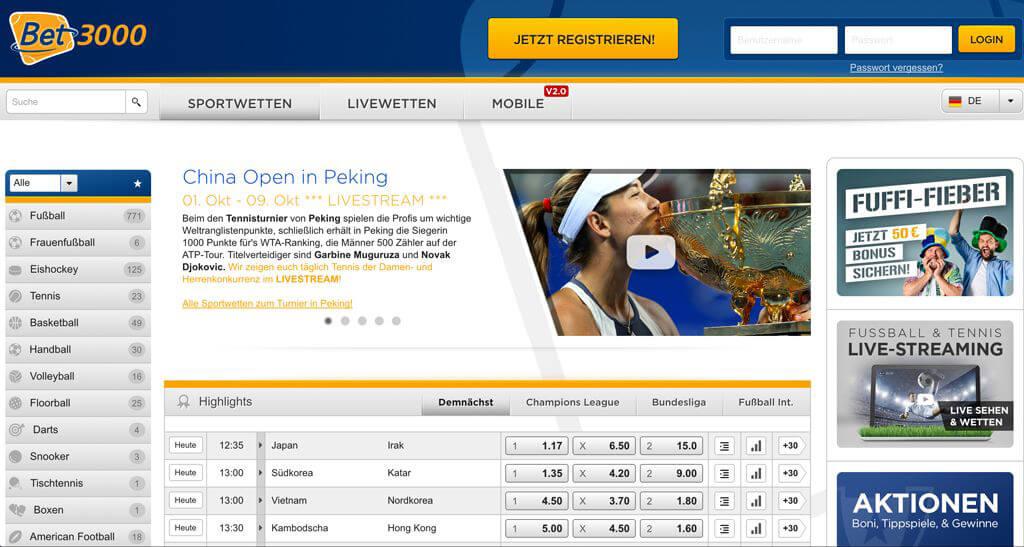Bet on Japan win at 1.17
The width and height of the screenshot is (1024, 547).
(537, 446)
